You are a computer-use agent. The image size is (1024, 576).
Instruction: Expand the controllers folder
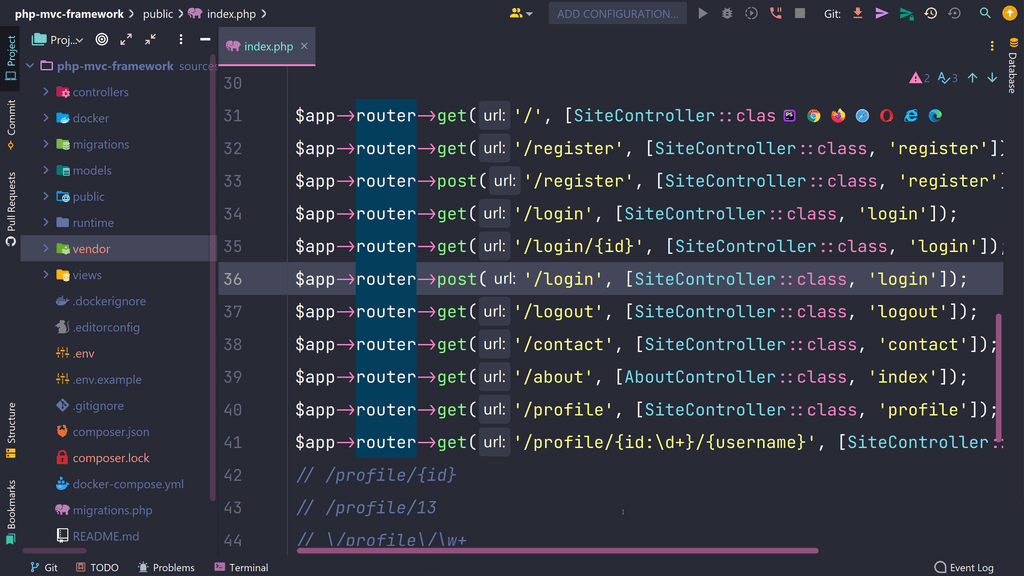pos(46,92)
